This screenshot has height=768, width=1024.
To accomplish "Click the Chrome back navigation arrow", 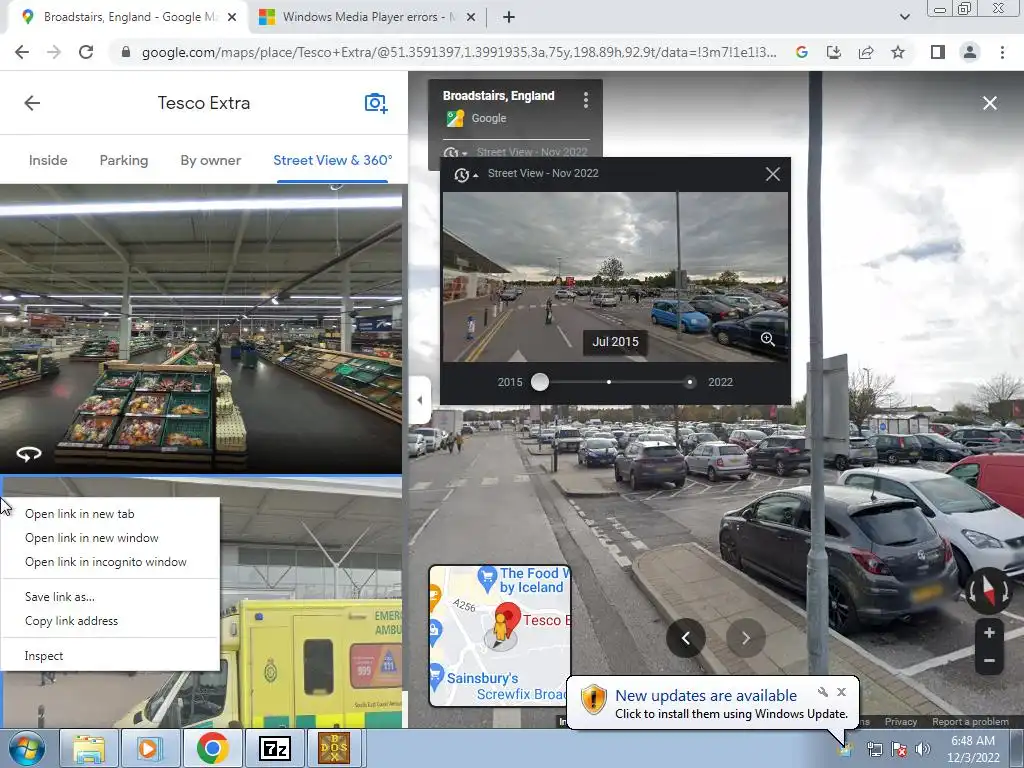I will (22, 52).
